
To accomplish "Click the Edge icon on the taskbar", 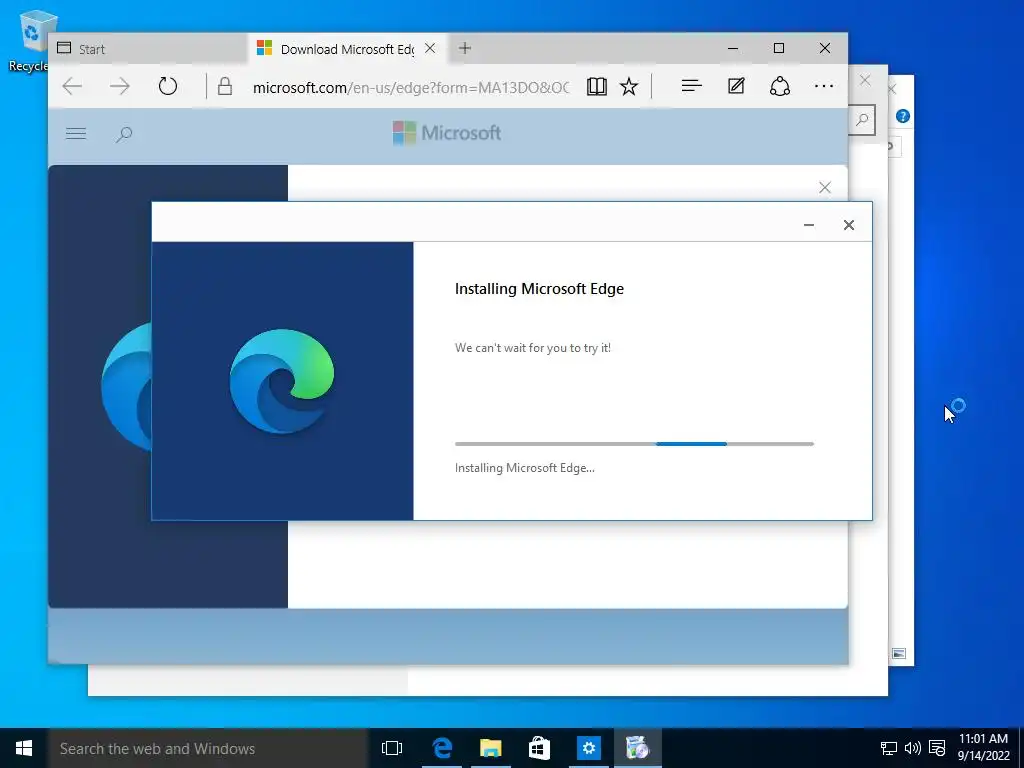I will click(442, 748).
